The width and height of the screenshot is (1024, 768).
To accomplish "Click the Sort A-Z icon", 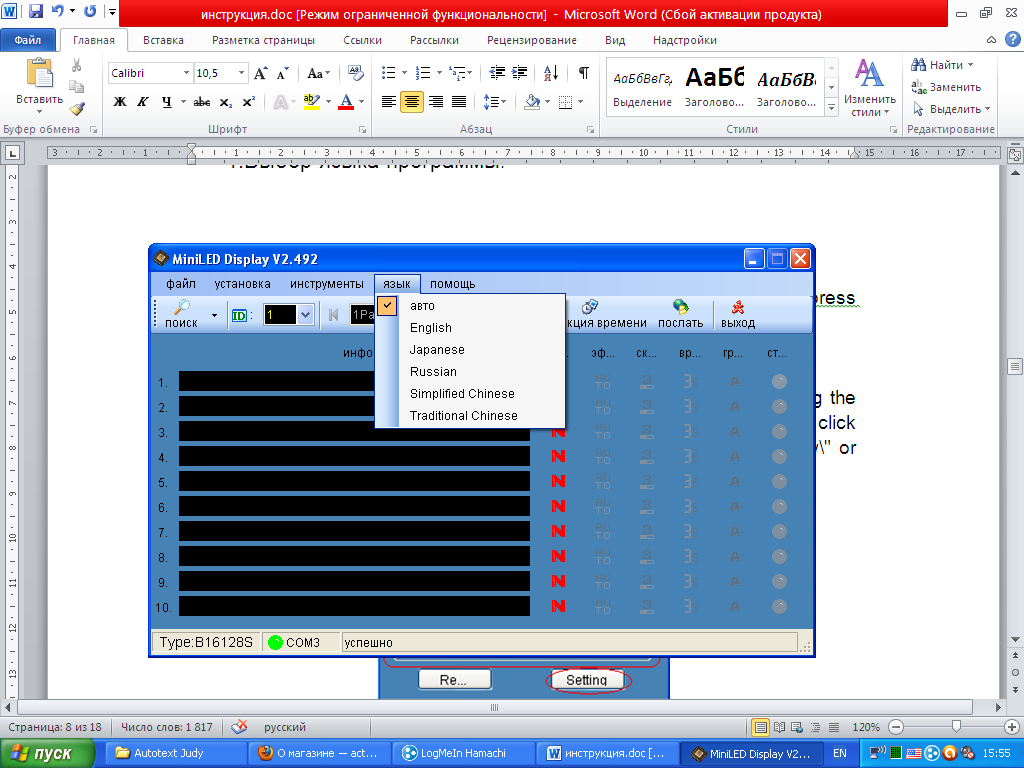I will tap(551, 72).
